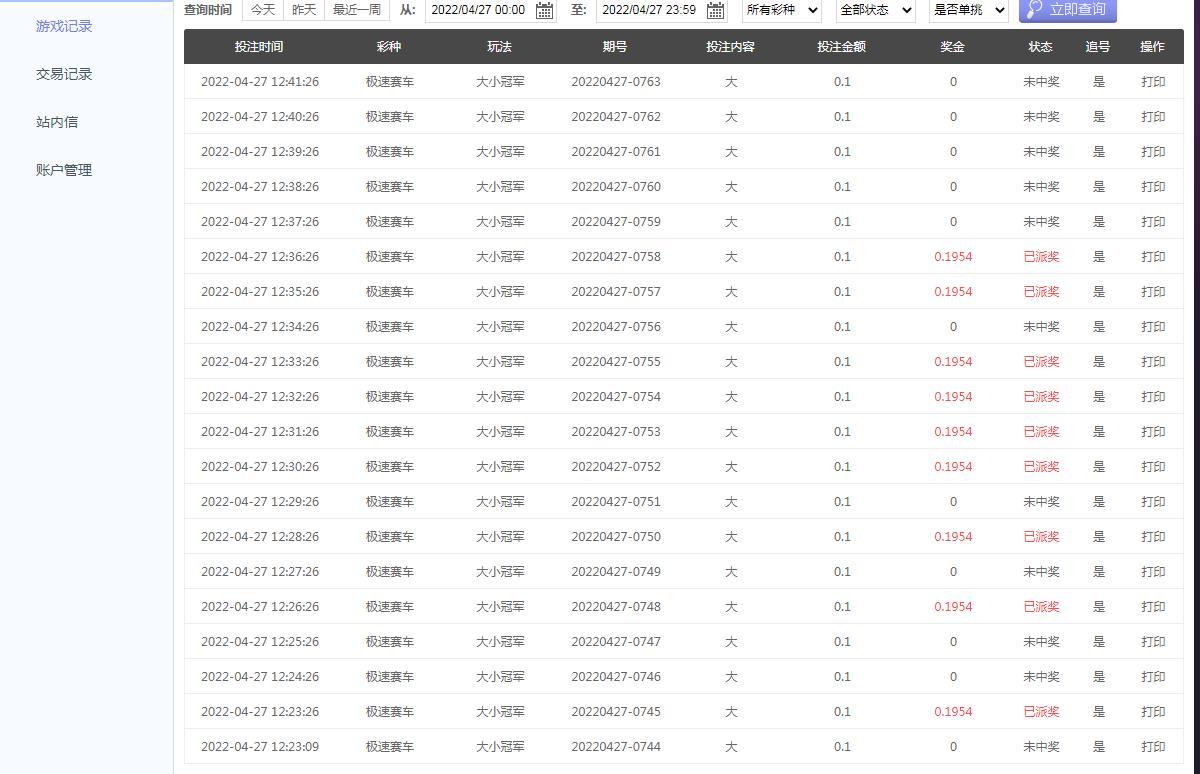Click the 立即查询 search button
Image resolution: width=1200 pixels, height=774 pixels.
pos(1067,10)
